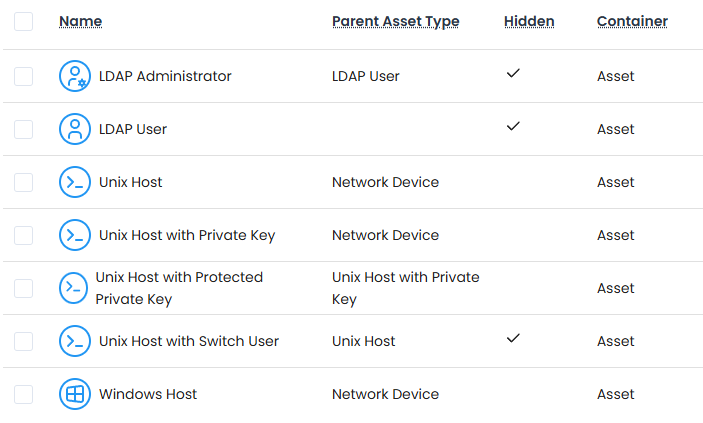This screenshot has width=703, height=423.
Task: Click Hidden checkmark on Unix Host with Switch User
Action: [x=513, y=339]
